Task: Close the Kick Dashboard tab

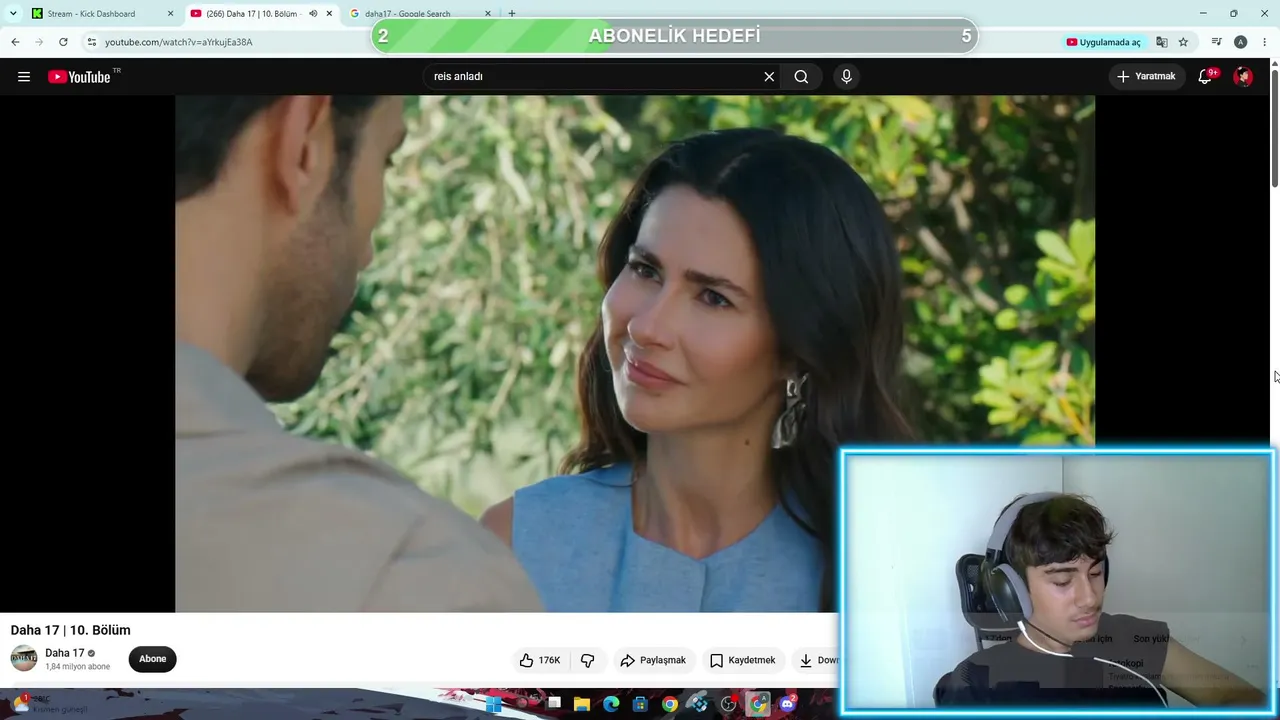Action: click(x=170, y=14)
